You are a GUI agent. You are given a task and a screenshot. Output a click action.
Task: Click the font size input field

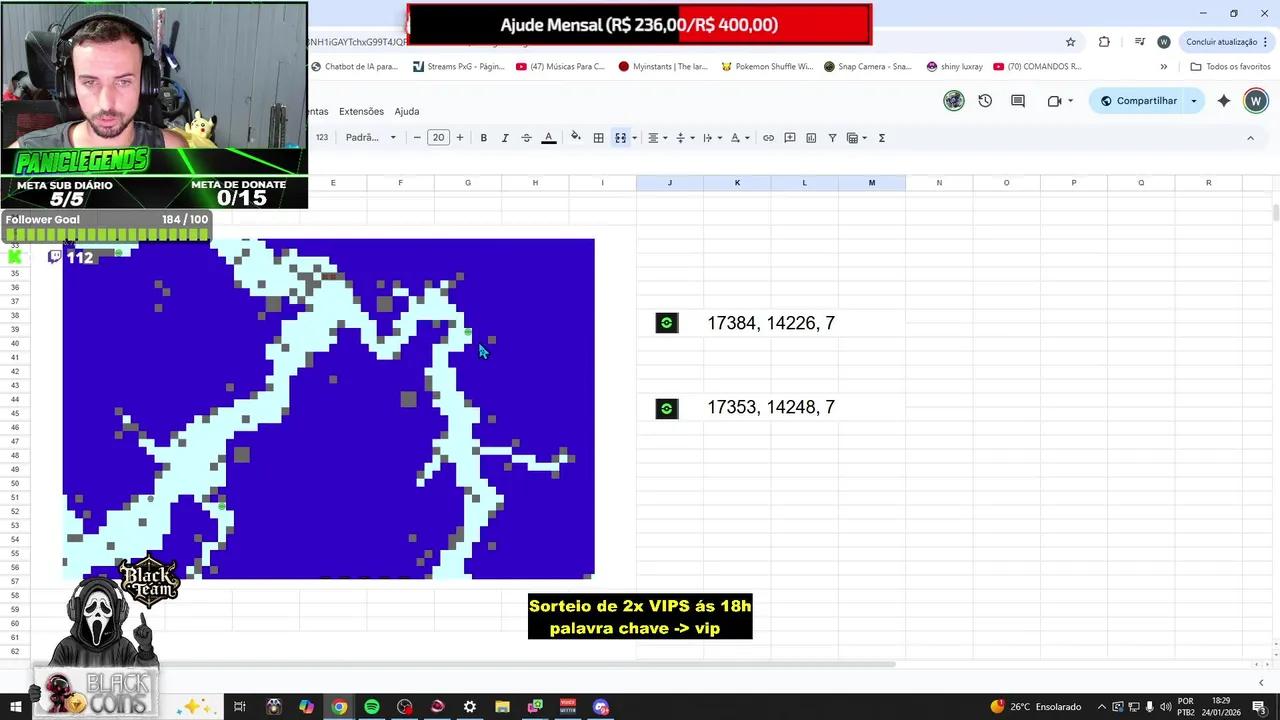point(438,137)
